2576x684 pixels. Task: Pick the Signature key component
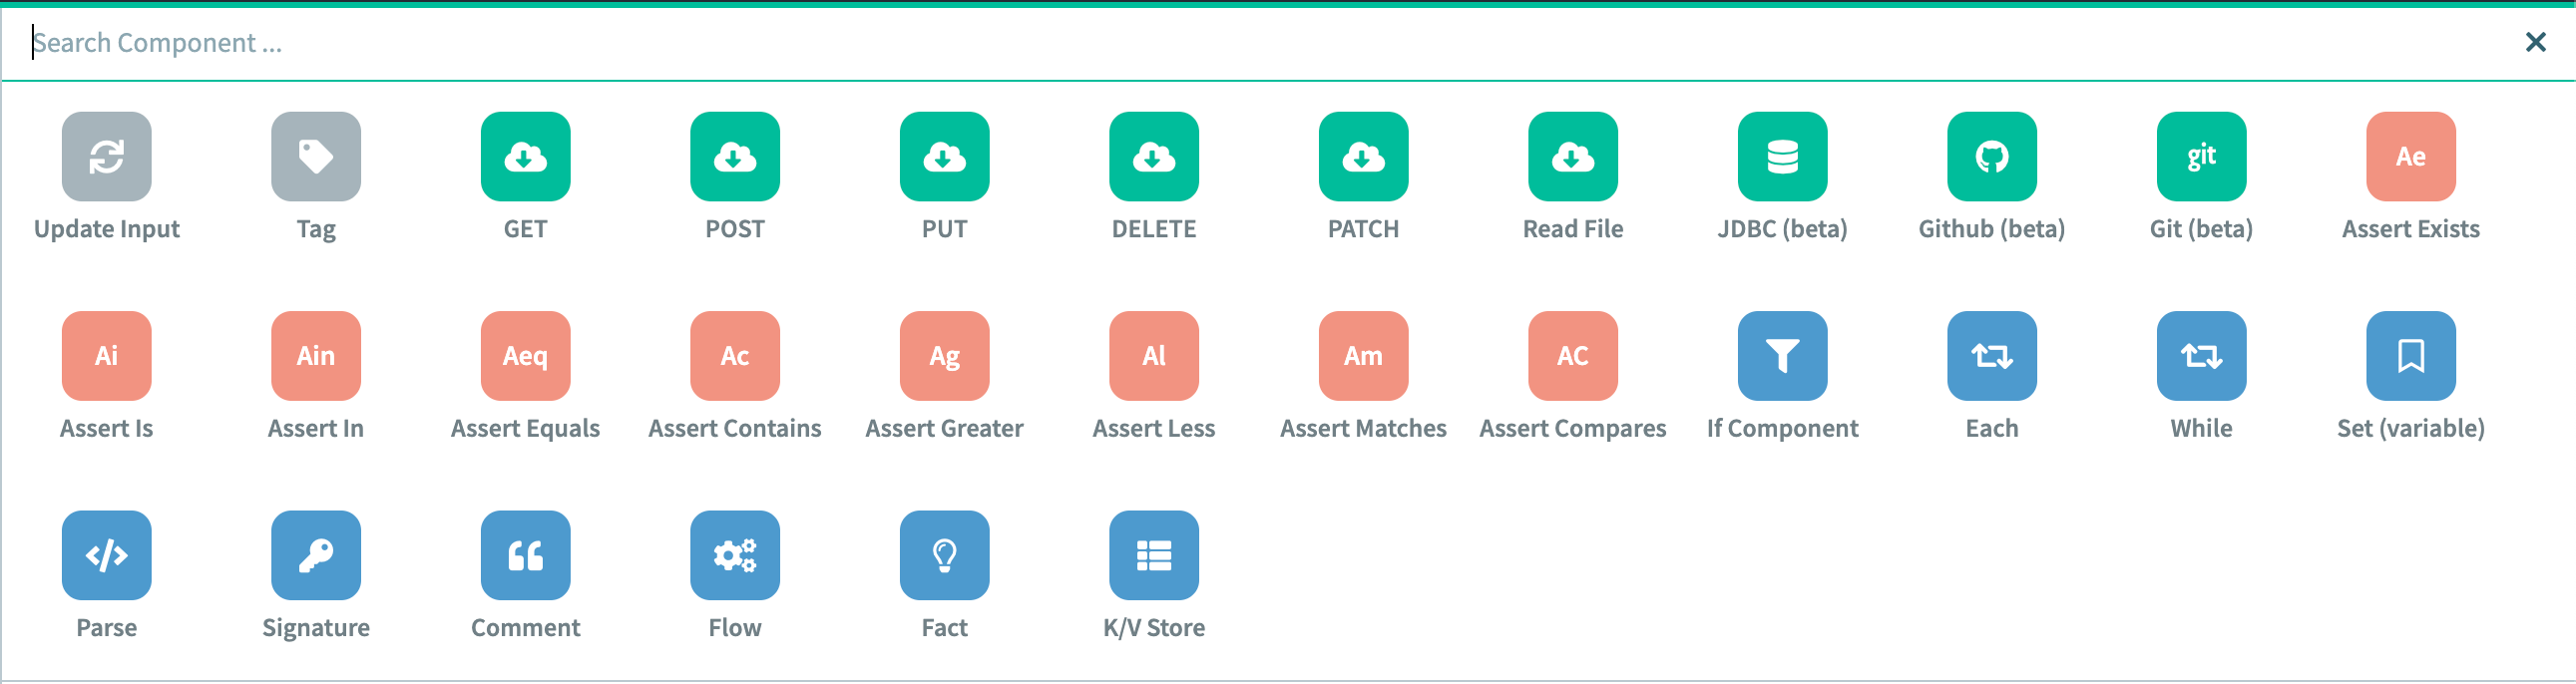[x=316, y=555]
